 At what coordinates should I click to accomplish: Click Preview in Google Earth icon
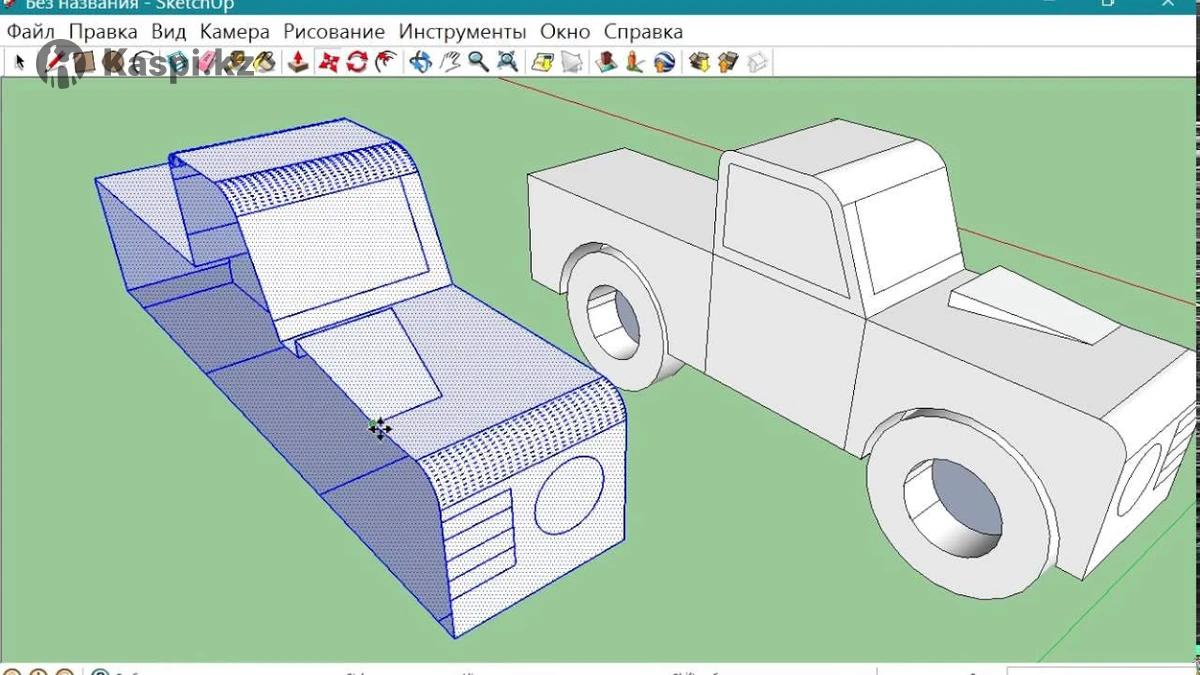coord(664,62)
